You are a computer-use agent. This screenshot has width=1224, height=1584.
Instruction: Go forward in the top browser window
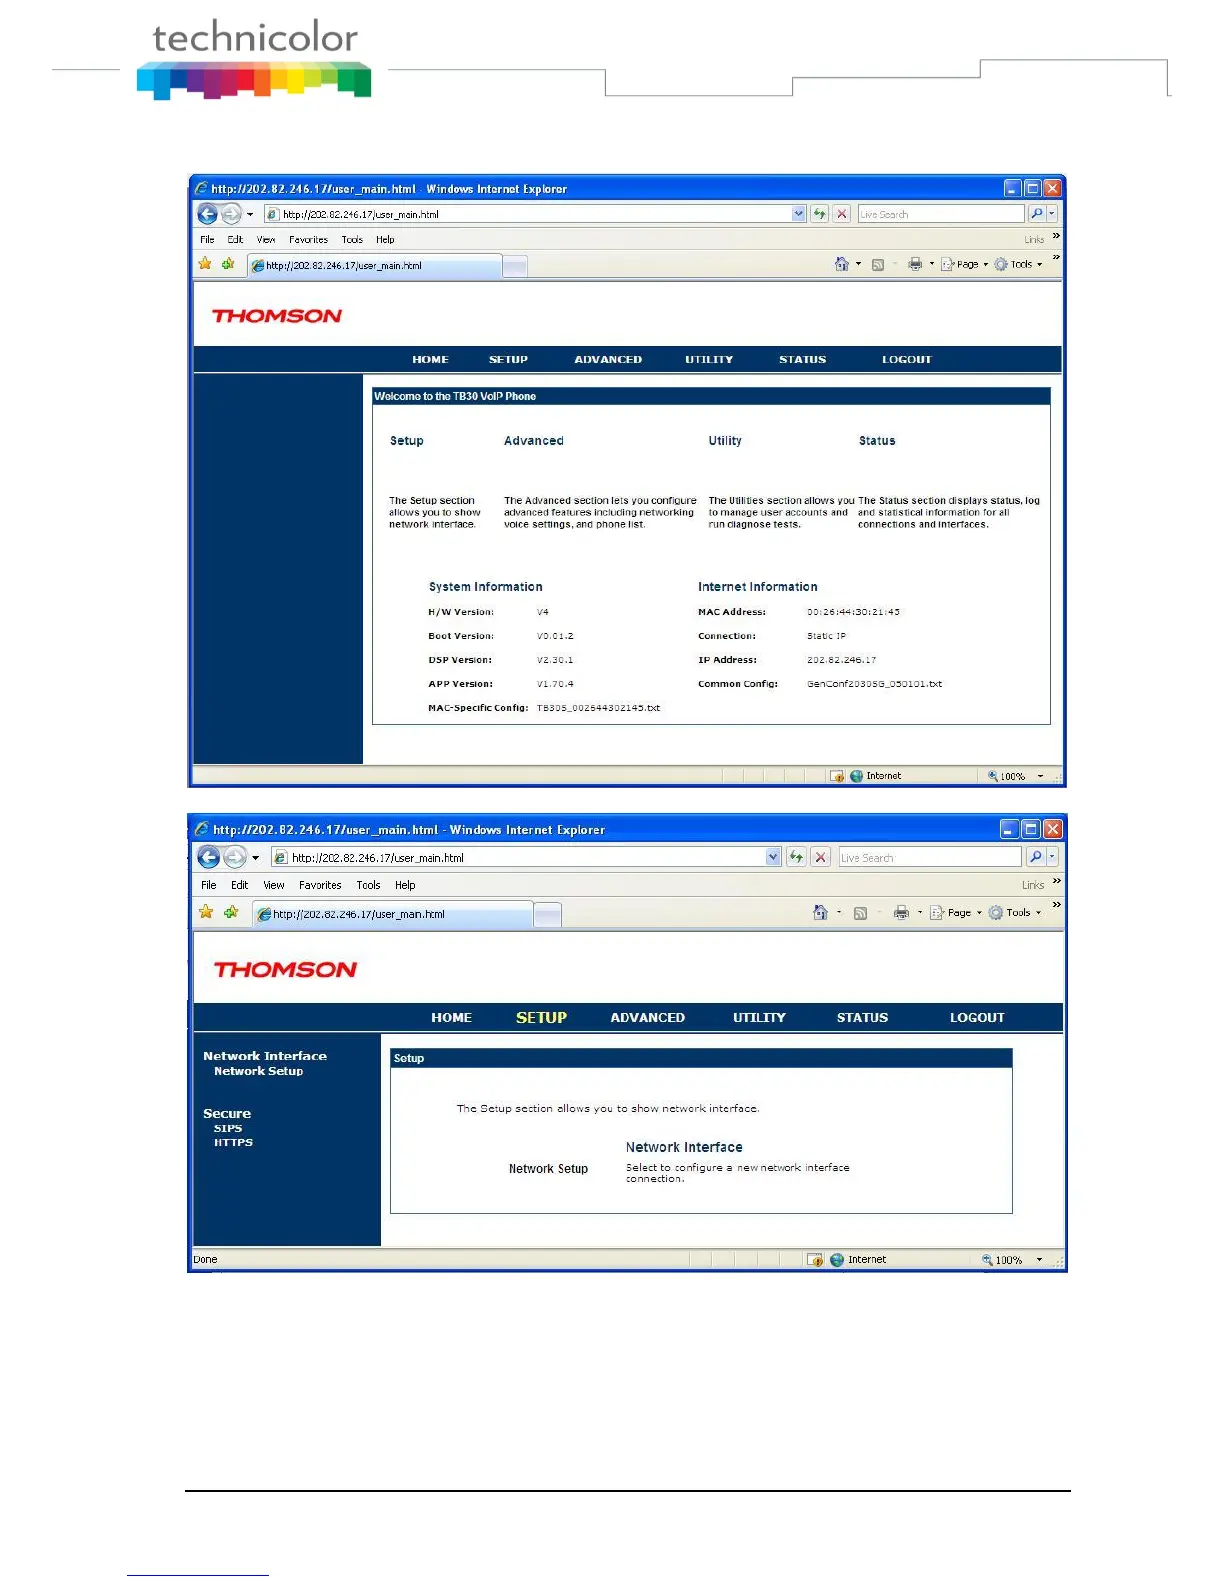click(231, 214)
